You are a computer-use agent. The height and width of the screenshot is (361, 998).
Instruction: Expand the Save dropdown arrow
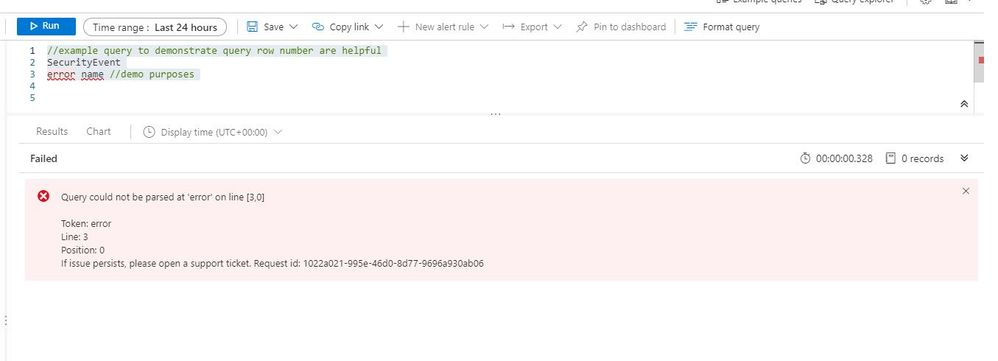[x=293, y=27]
